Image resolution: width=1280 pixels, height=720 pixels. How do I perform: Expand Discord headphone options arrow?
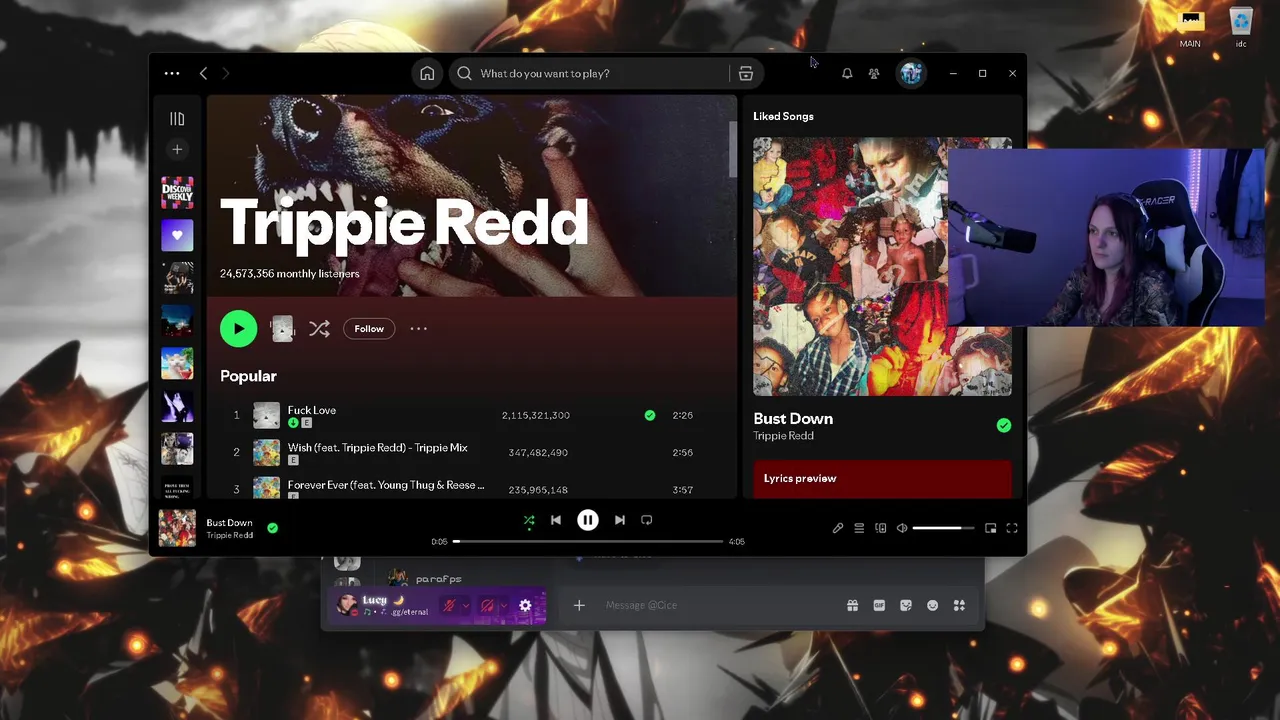pyautogui.click(x=503, y=606)
